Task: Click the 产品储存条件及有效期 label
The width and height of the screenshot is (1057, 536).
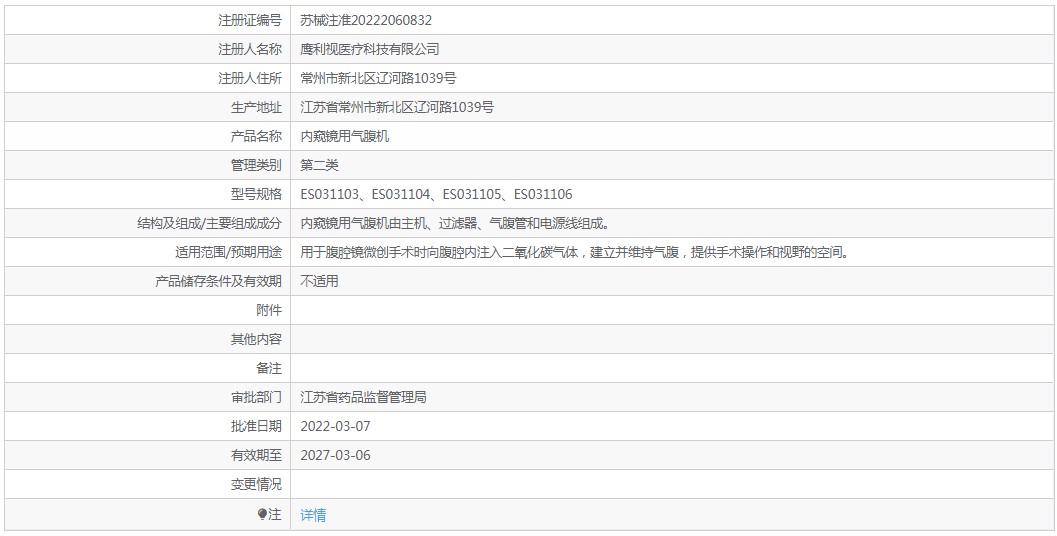Action: coord(218,281)
